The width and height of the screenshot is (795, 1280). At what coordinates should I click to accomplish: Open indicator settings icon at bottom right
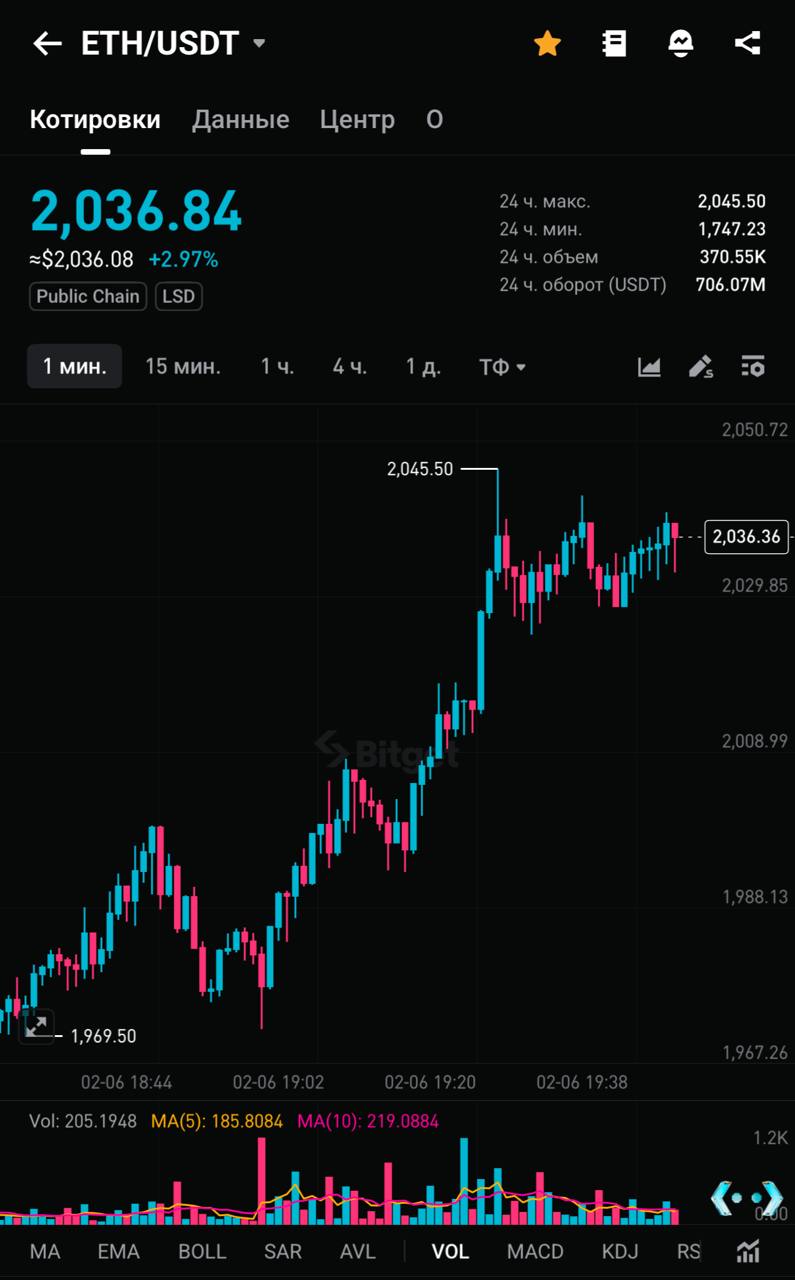click(x=748, y=1251)
